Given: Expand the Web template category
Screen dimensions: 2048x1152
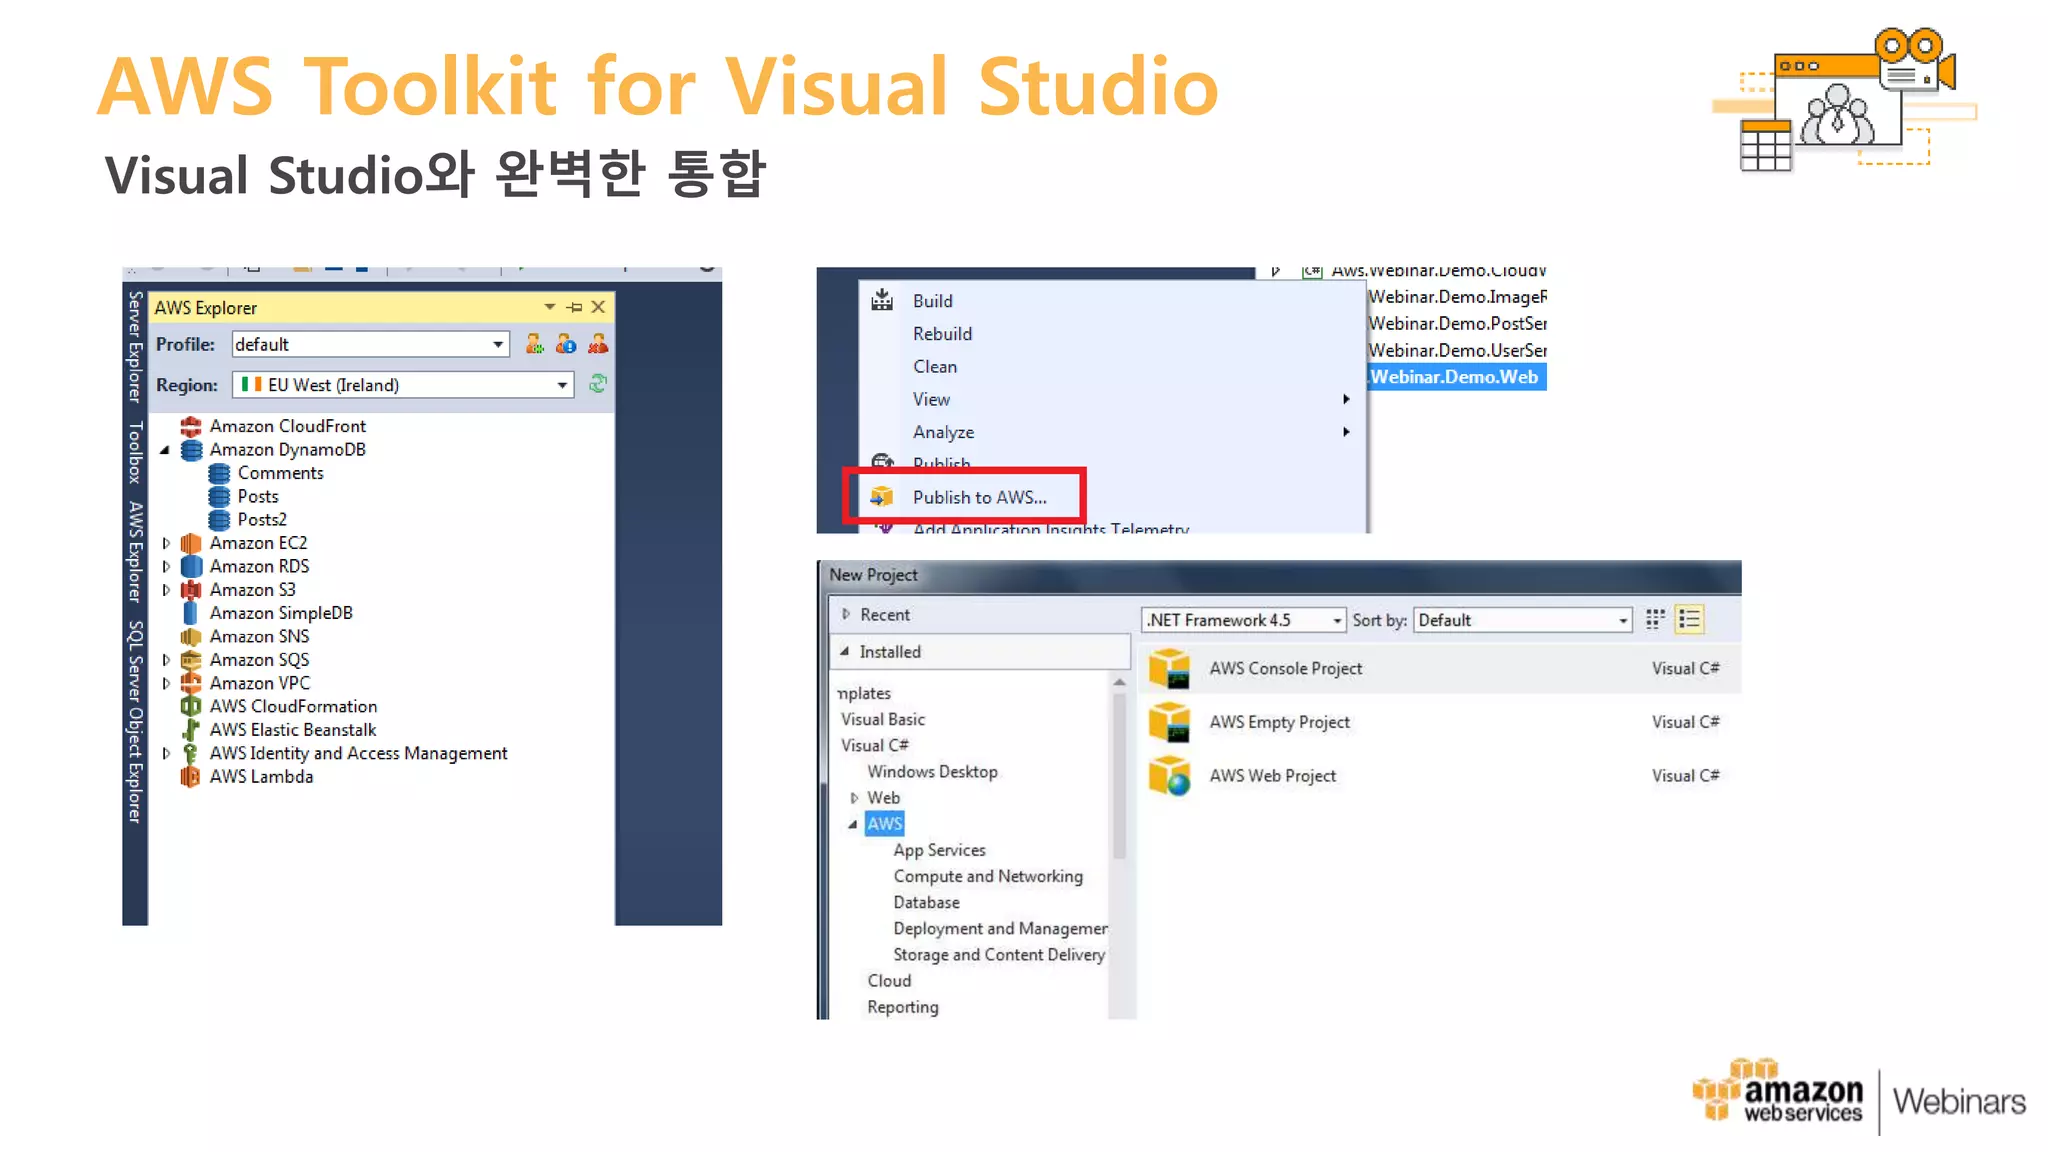Looking at the screenshot, I should tap(854, 798).
